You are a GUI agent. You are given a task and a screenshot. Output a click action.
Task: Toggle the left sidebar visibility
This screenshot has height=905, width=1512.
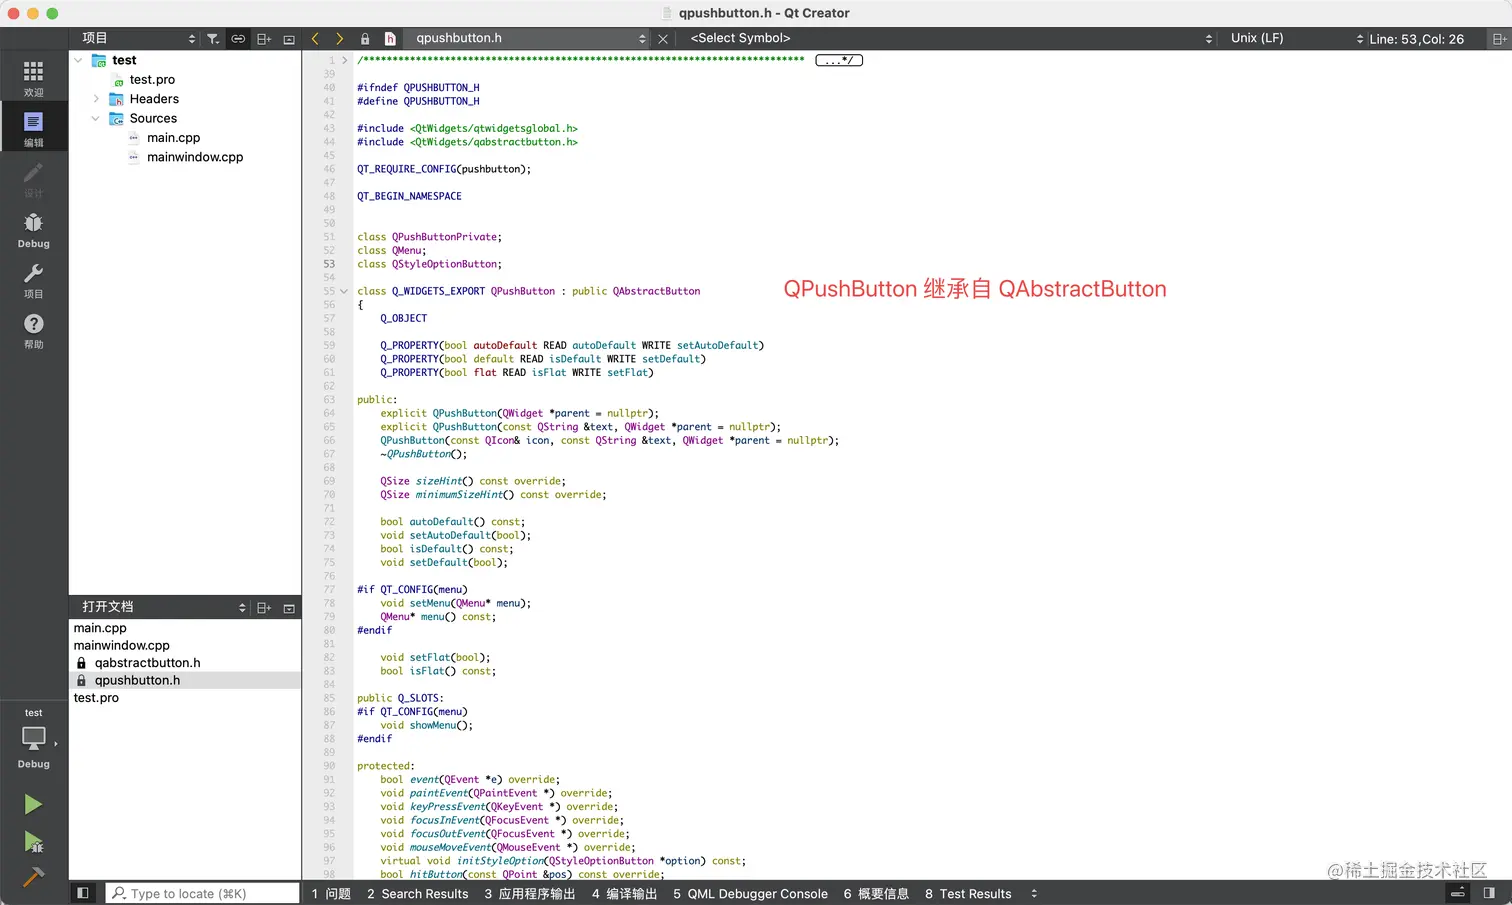83,893
